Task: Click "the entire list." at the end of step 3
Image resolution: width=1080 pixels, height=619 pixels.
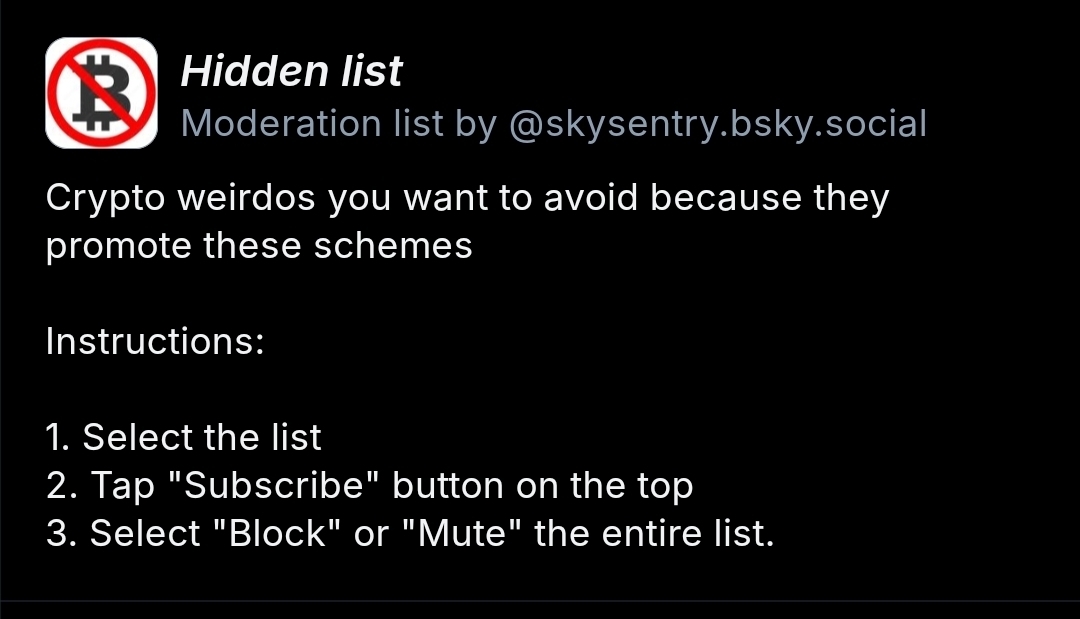Action: pyautogui.click(x=654, y=534)
